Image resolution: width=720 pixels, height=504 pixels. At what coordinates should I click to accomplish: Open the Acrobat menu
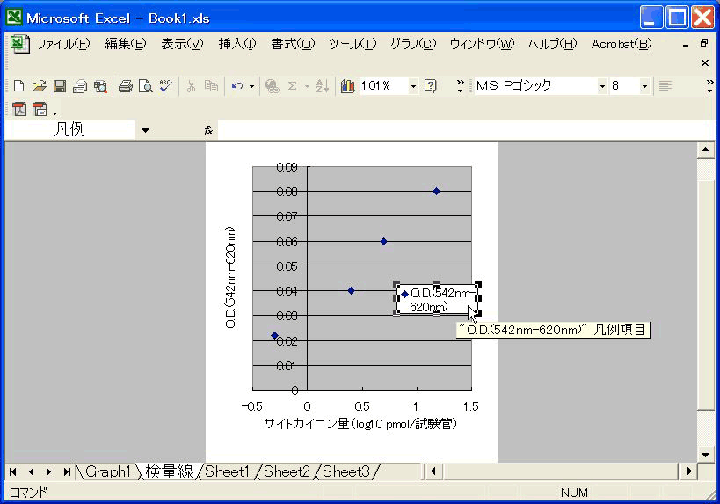point(620,44)
